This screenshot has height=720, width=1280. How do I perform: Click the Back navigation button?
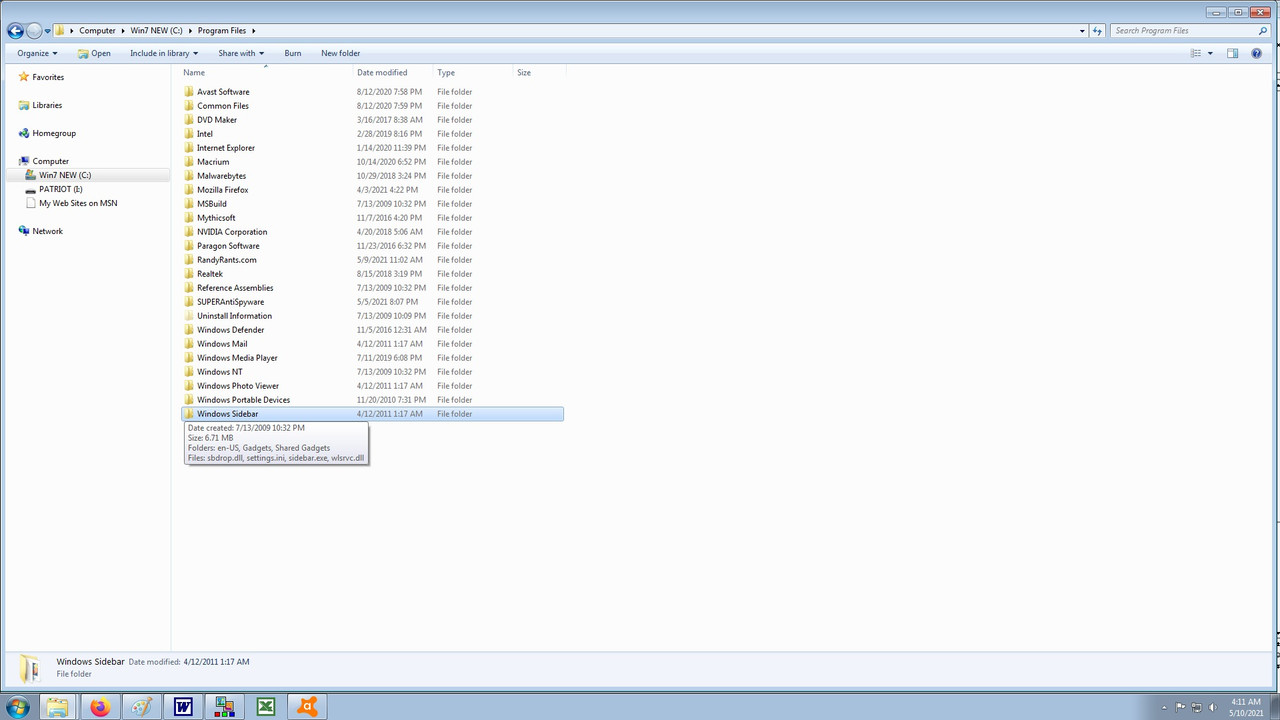15,30
